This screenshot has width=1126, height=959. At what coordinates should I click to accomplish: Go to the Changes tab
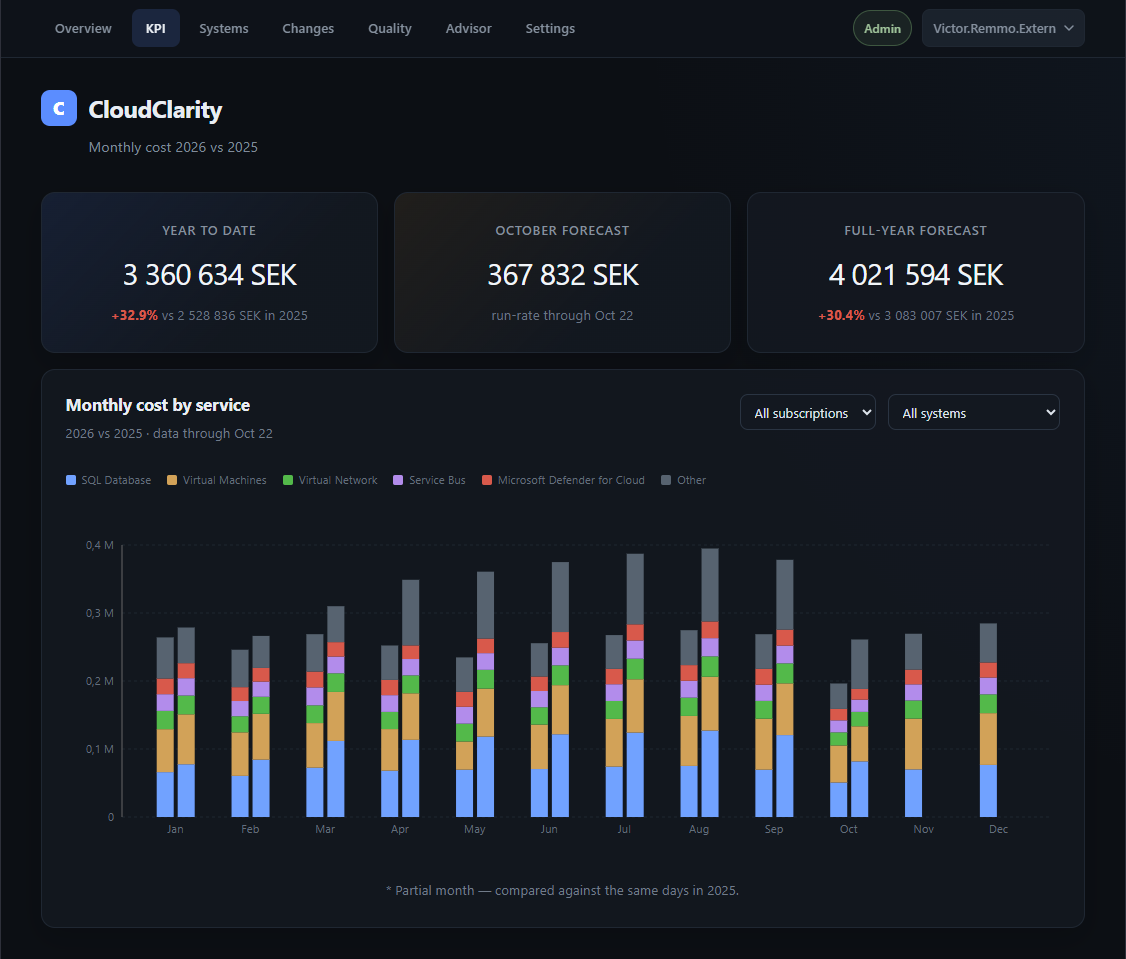coord(308,29)
